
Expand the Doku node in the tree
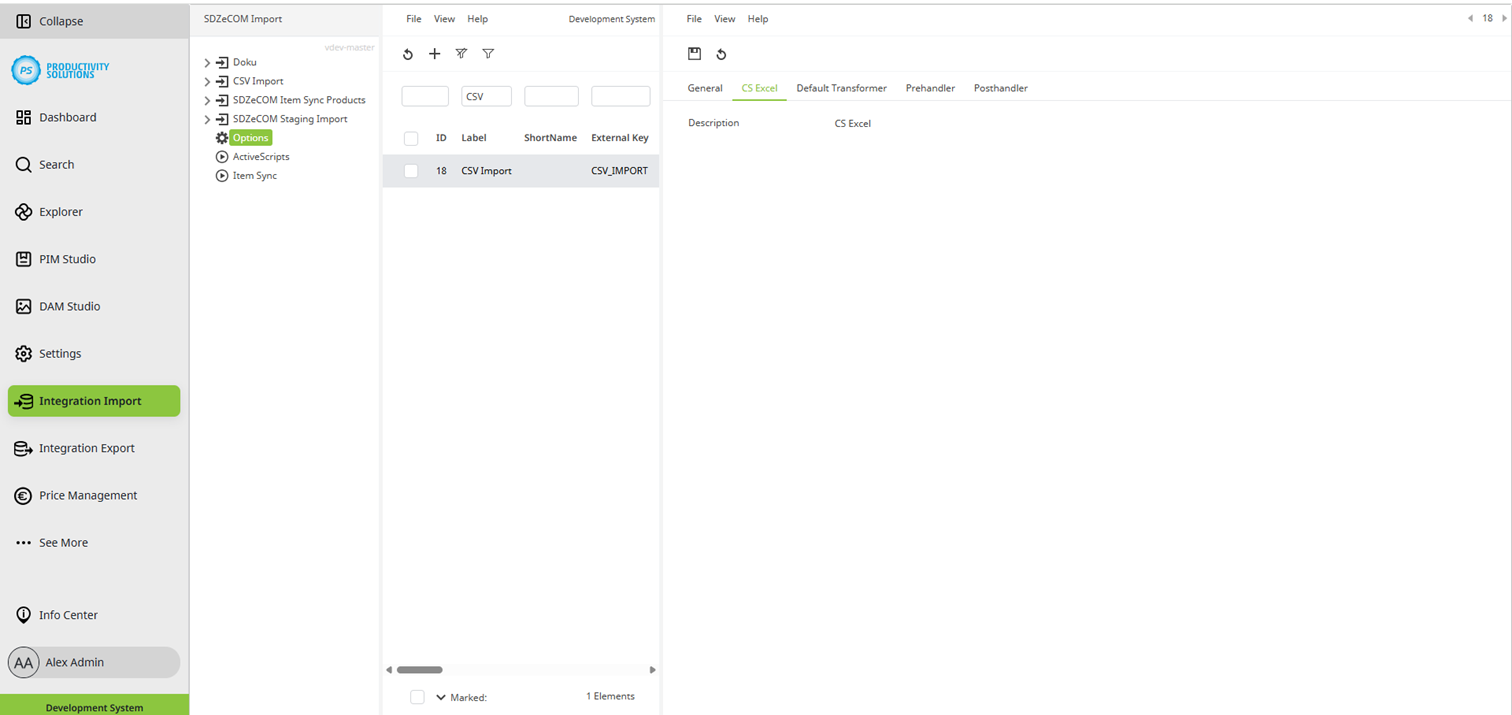(207, 61)
